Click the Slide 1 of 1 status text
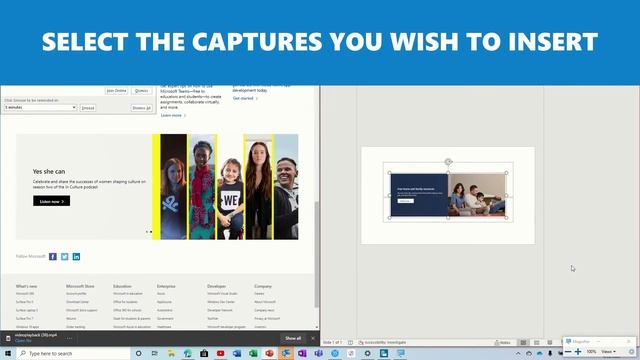 [332, 342]
